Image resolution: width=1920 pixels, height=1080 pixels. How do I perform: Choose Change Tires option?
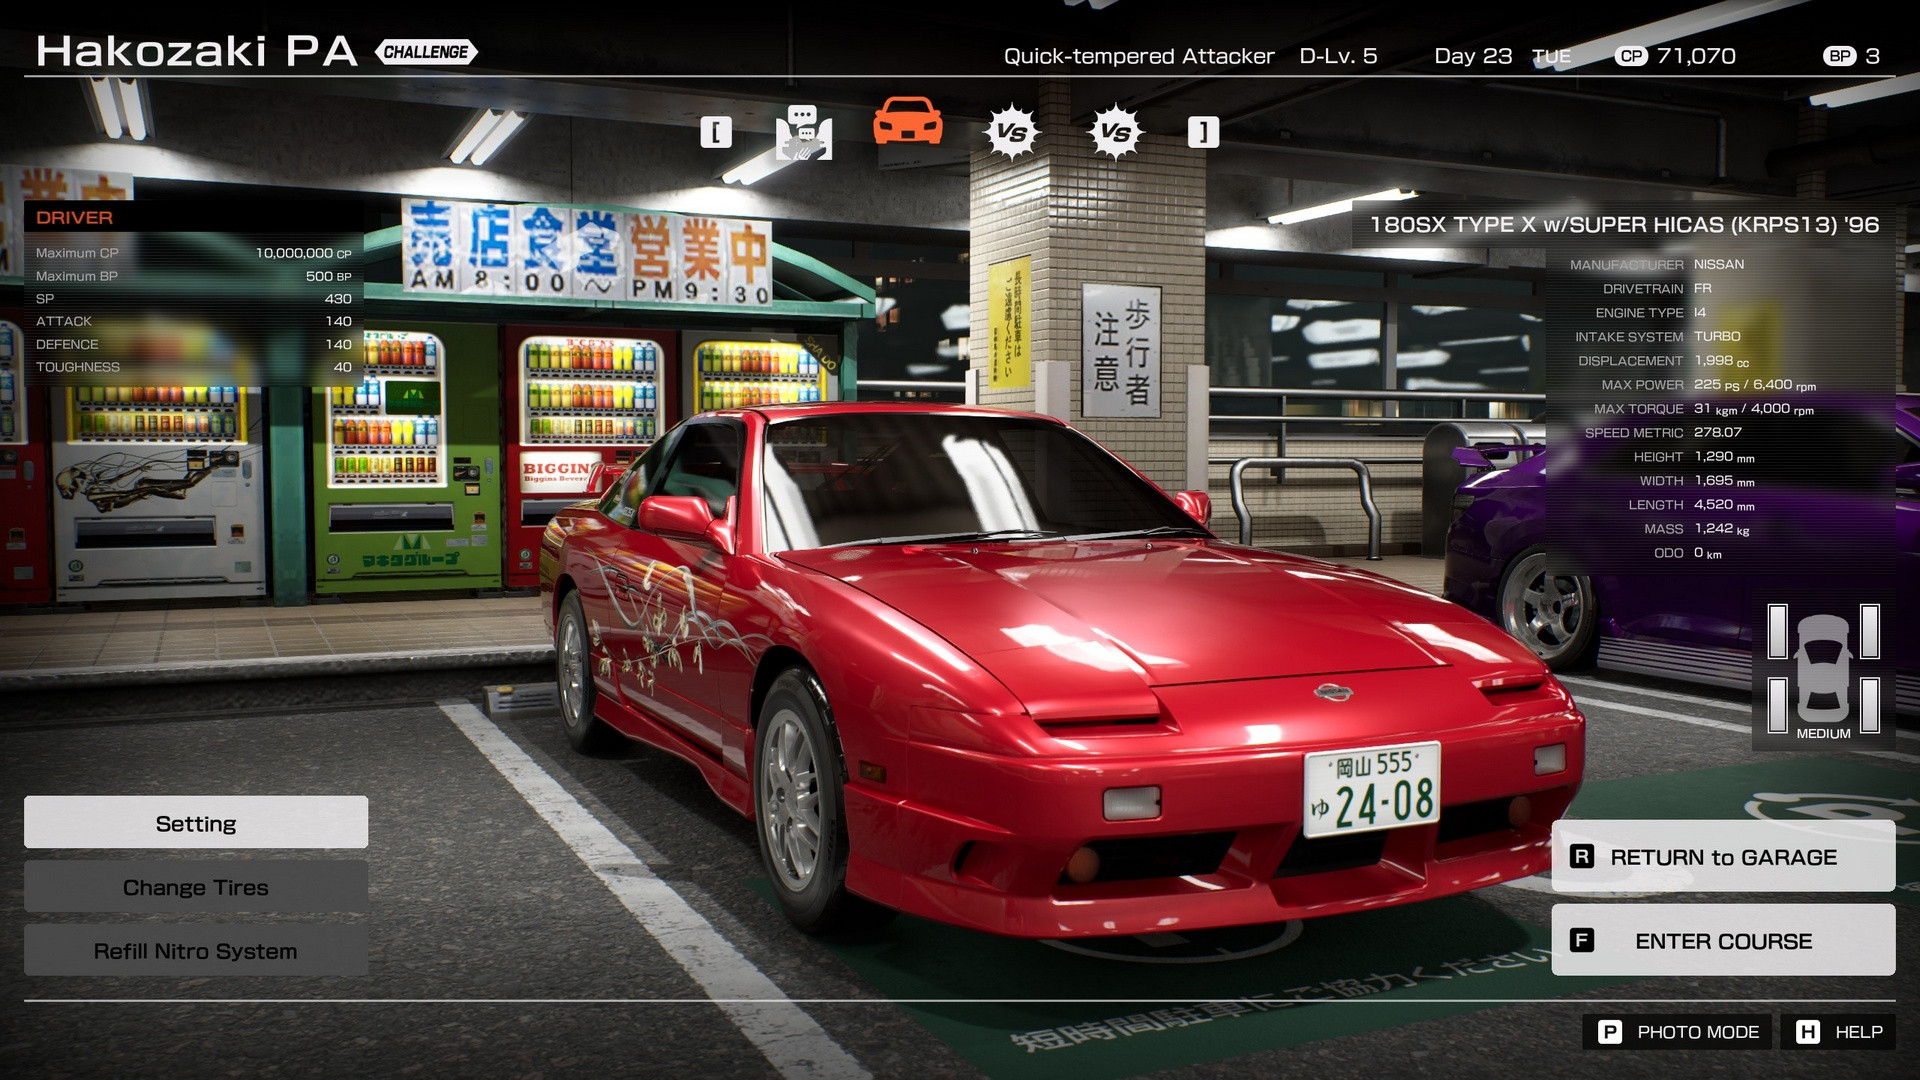196,887
